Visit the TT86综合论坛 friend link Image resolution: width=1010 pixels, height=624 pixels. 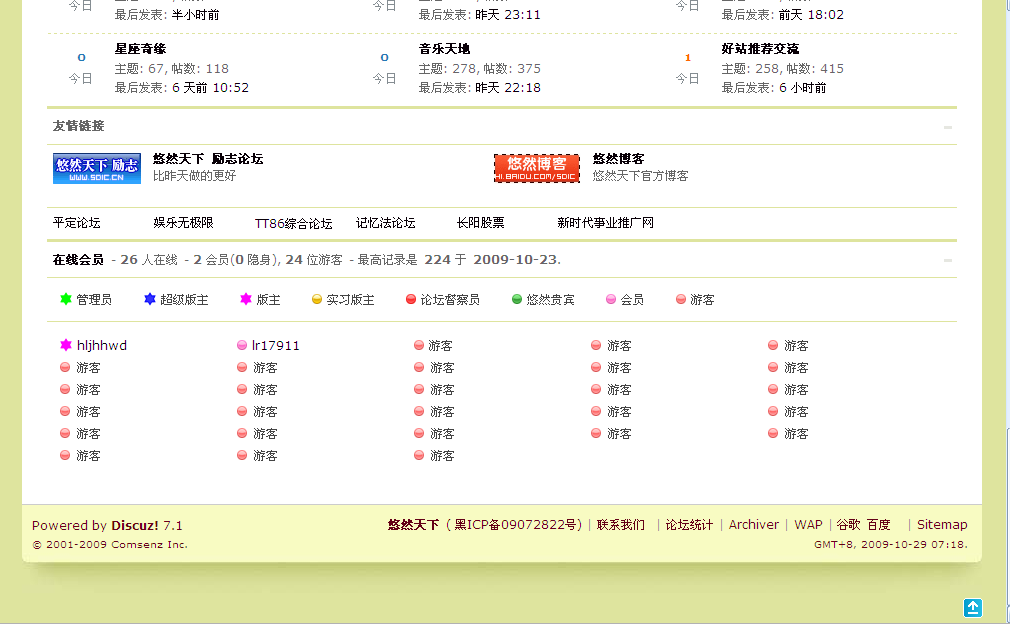tap(293, 223)
